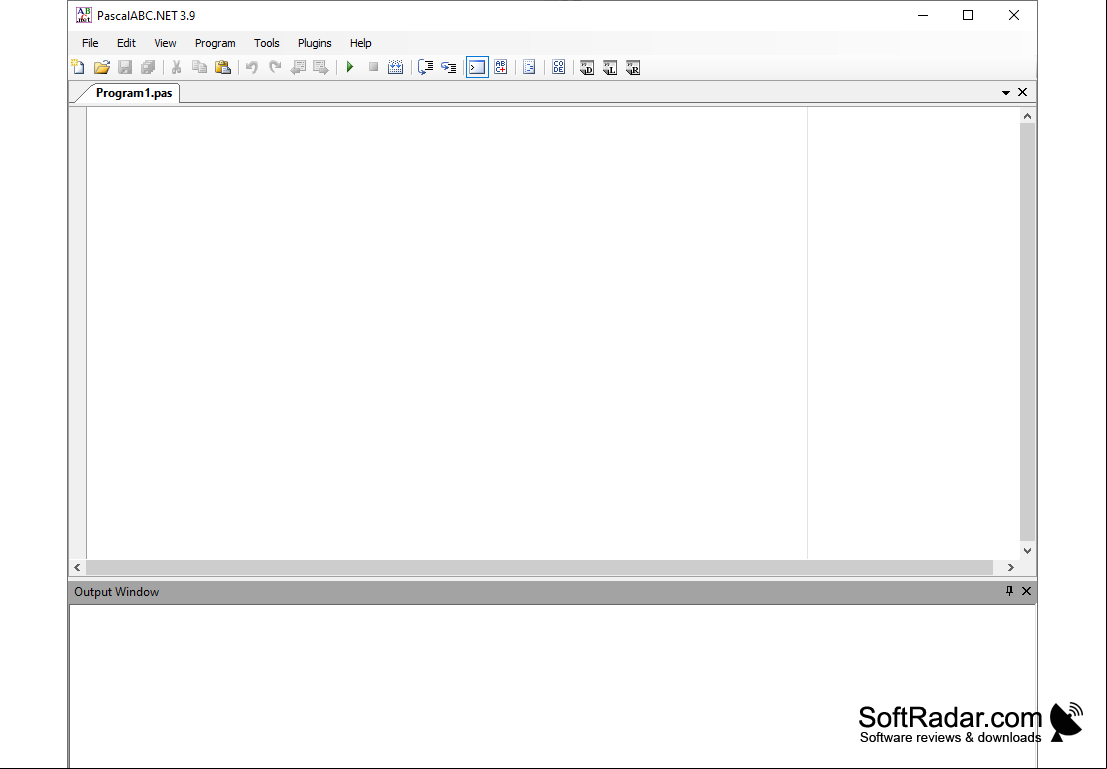Click the R build-mode toolbar icon
Screen dimensions: 1107x769
[x=633, y=67]
